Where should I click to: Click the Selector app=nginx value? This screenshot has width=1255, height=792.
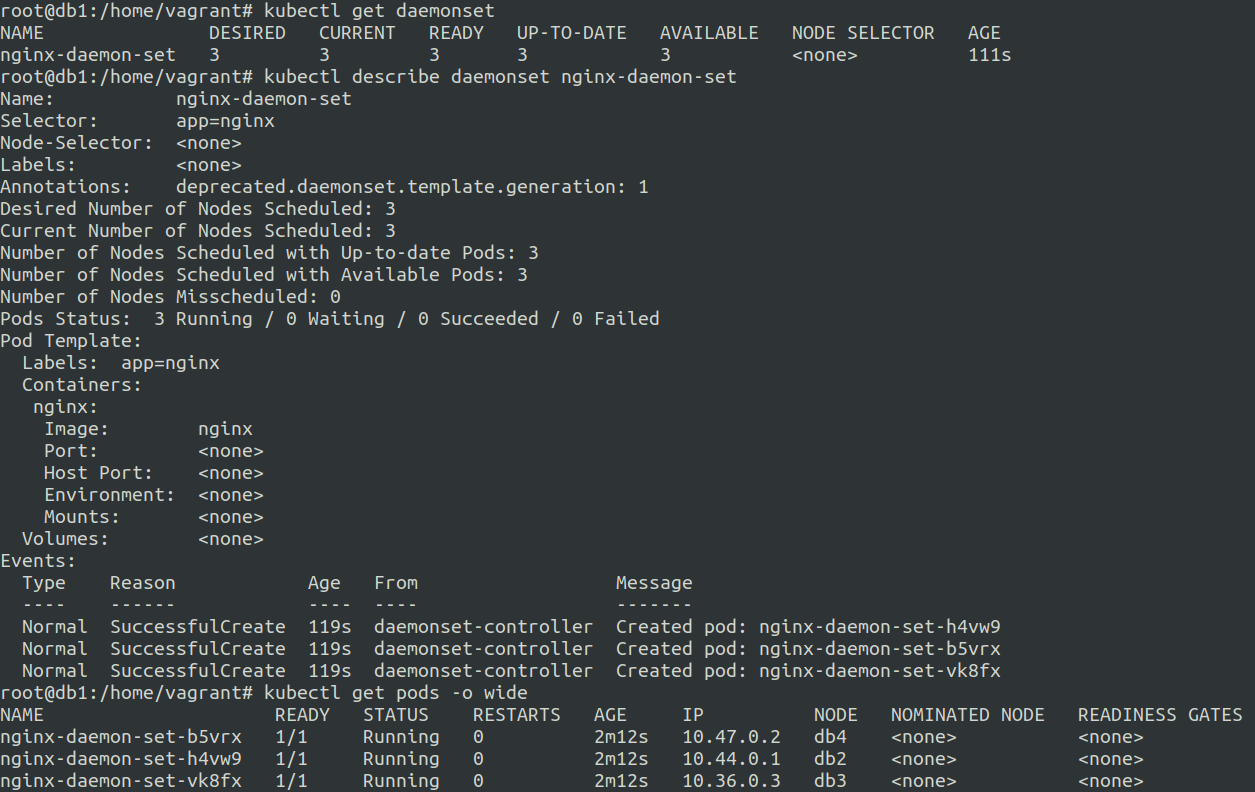(x=225, y=121)
